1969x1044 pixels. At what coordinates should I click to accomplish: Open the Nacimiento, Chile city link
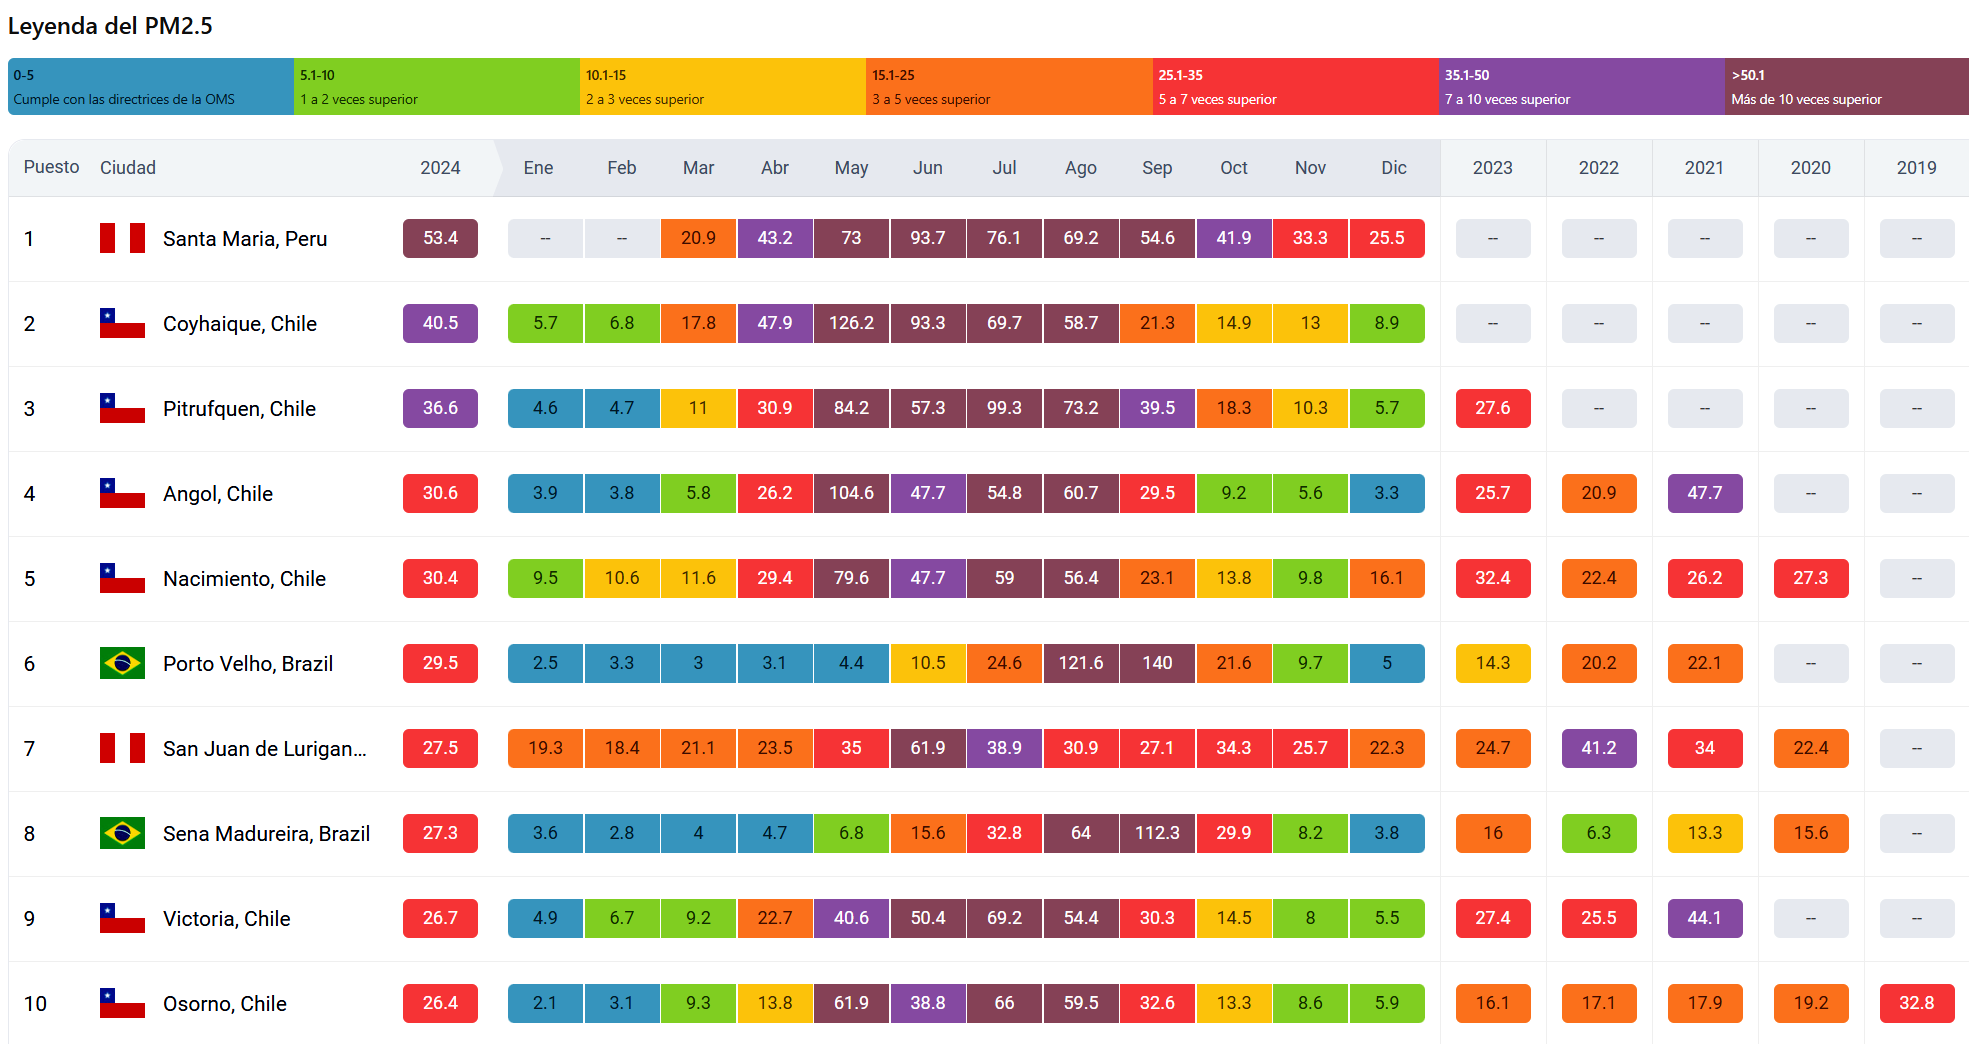click(244, 579)
